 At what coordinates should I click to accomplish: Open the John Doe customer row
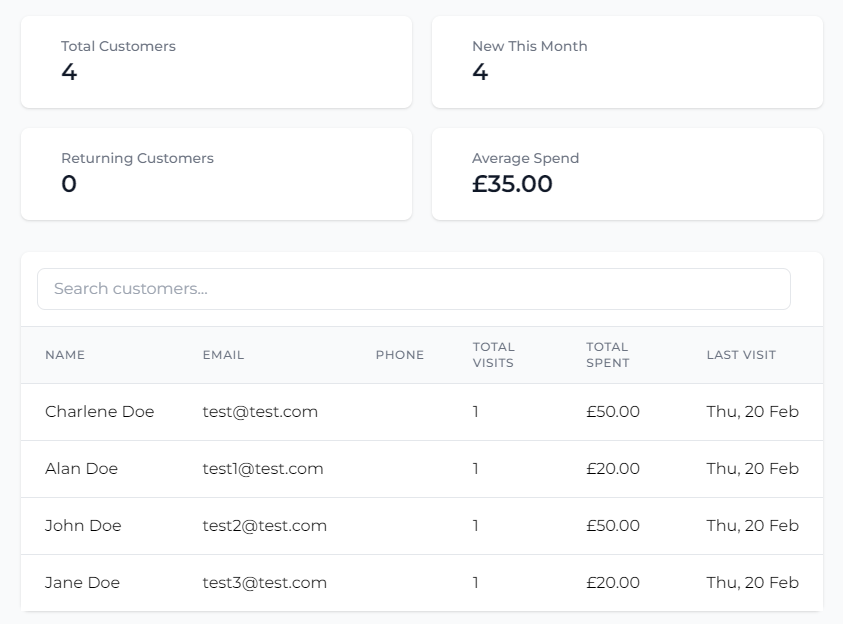click(x=422, y=526)
